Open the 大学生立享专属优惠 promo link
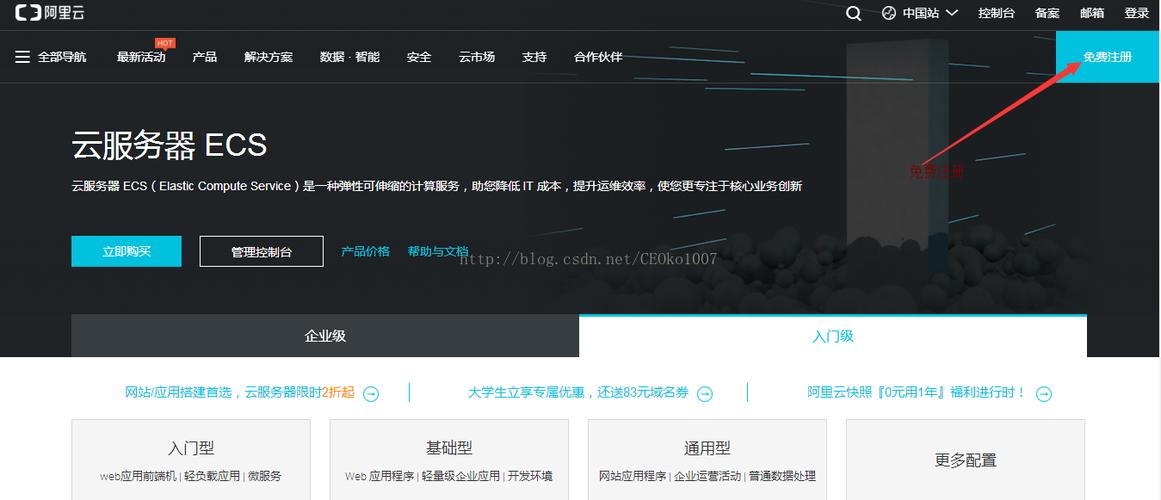The width and height of the screenshot is (1161, 500). 578,393
